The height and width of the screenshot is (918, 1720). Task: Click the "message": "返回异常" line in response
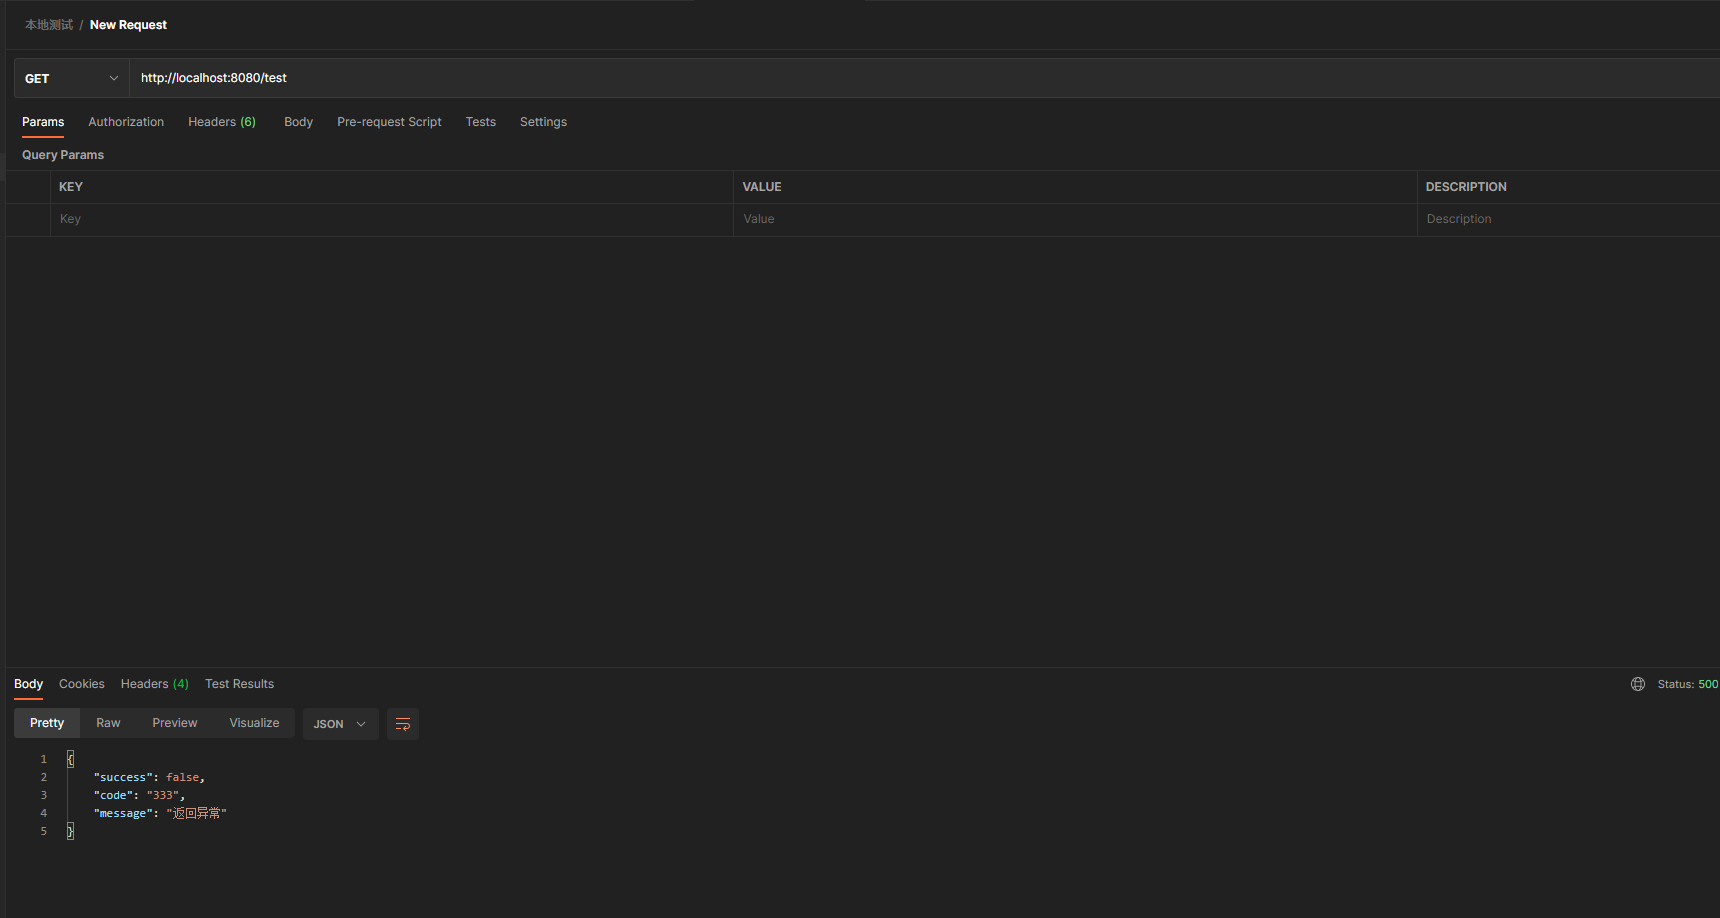coord(160,813)
